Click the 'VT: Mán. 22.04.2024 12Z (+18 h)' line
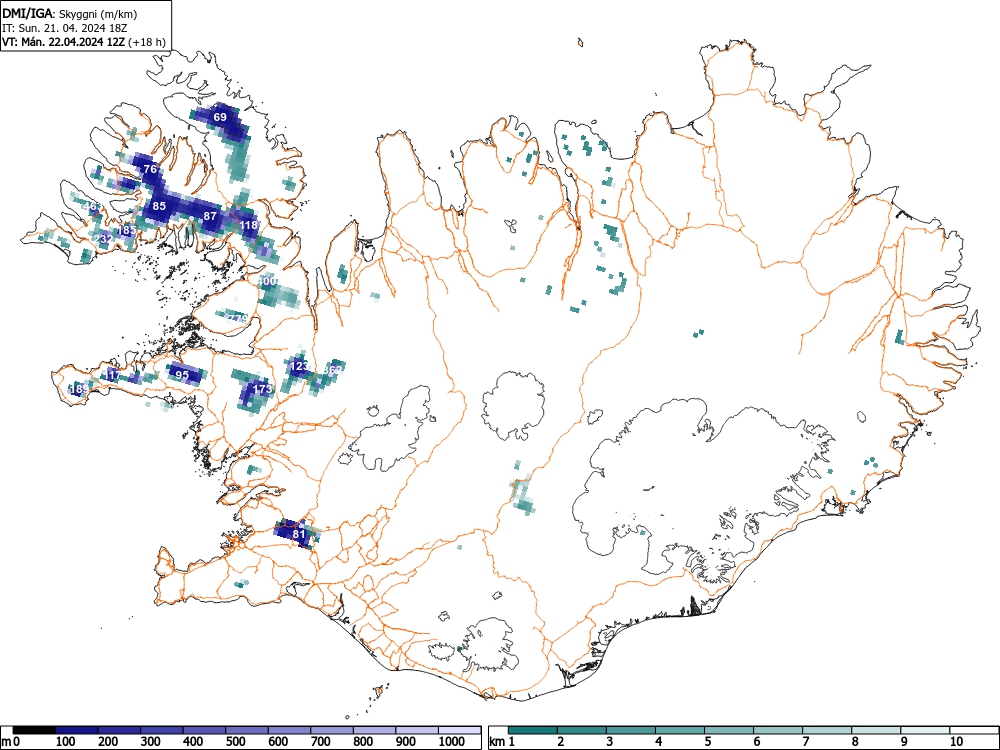The height and width of the screenshot is (750, 1000). click(x=84, y=42)
